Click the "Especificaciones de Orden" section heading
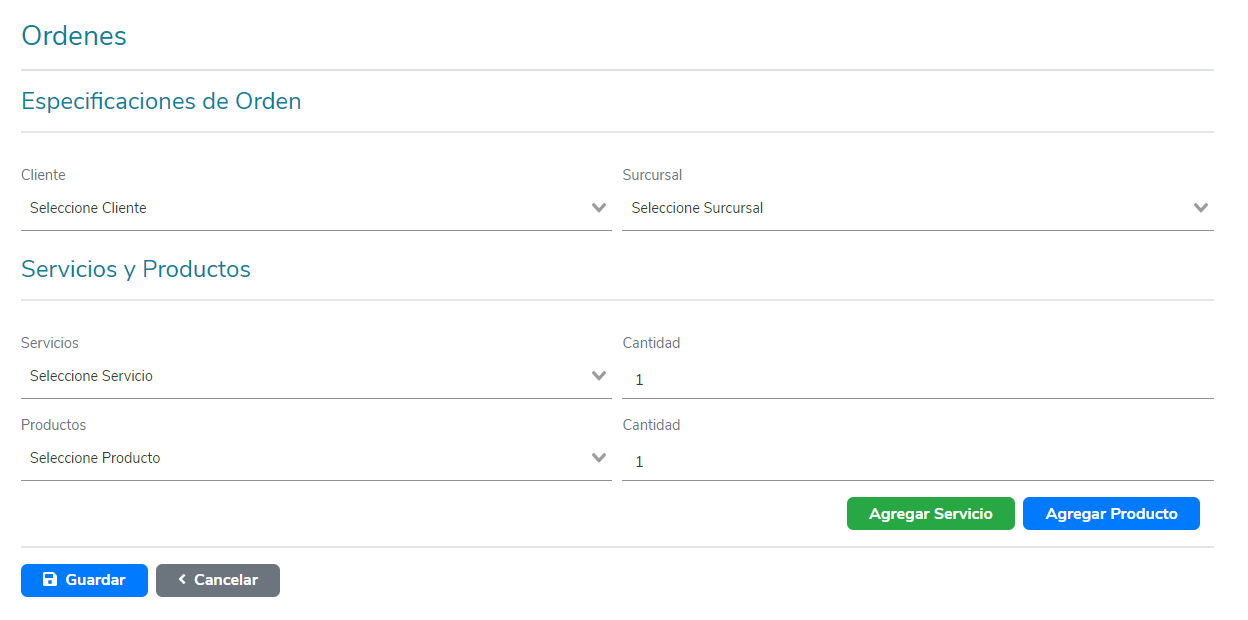 tap(161, 101)
